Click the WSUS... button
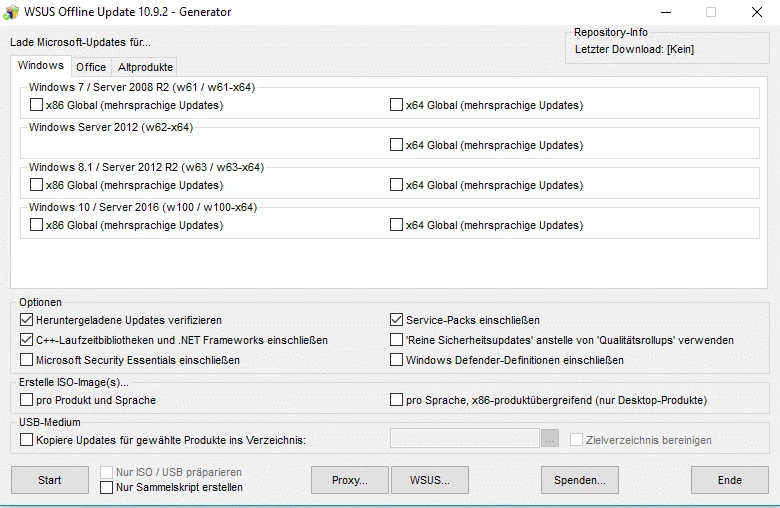This screenshot has height=508, width=780. (430, 480)
